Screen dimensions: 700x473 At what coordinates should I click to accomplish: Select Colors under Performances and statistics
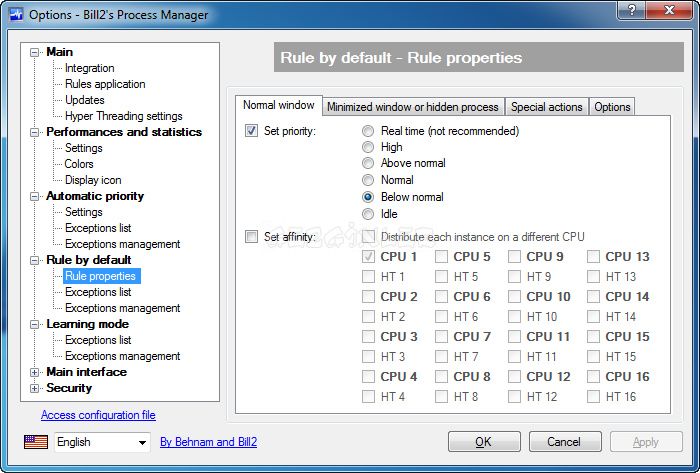click(x=79, y=164)
